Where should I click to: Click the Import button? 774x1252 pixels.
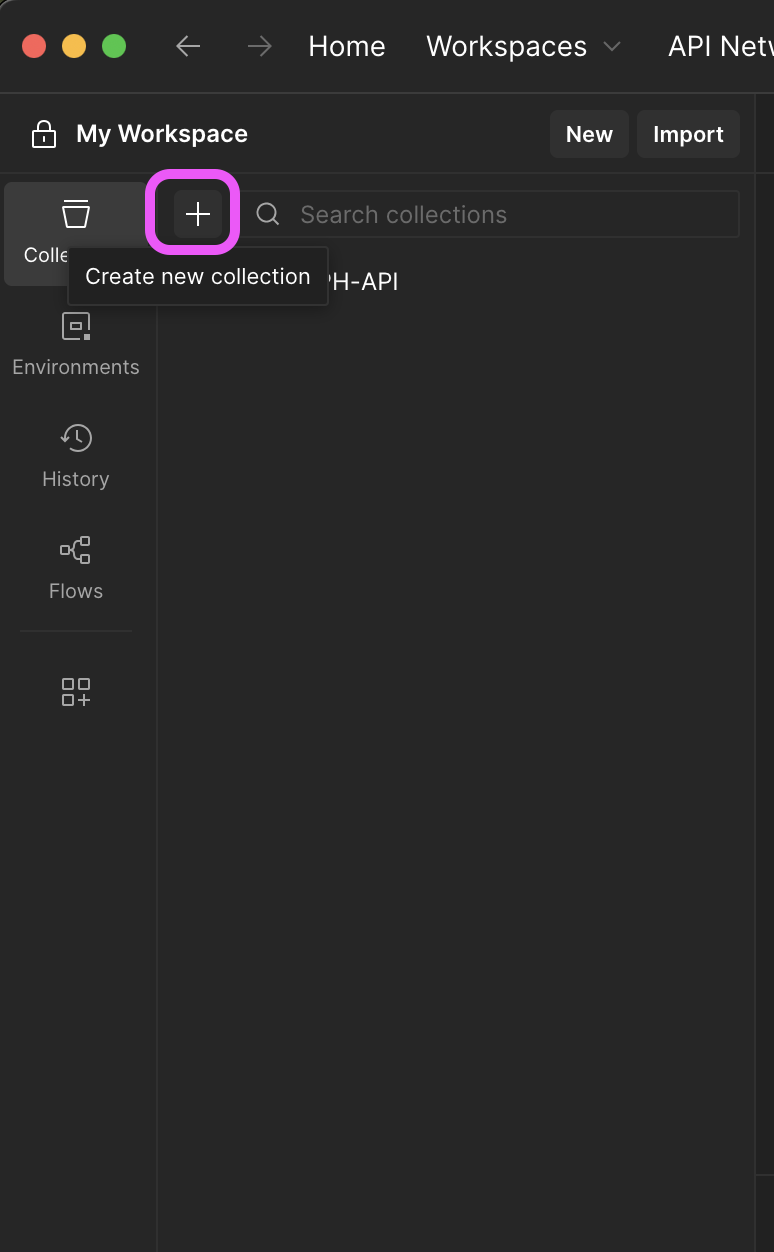(688, 133)
